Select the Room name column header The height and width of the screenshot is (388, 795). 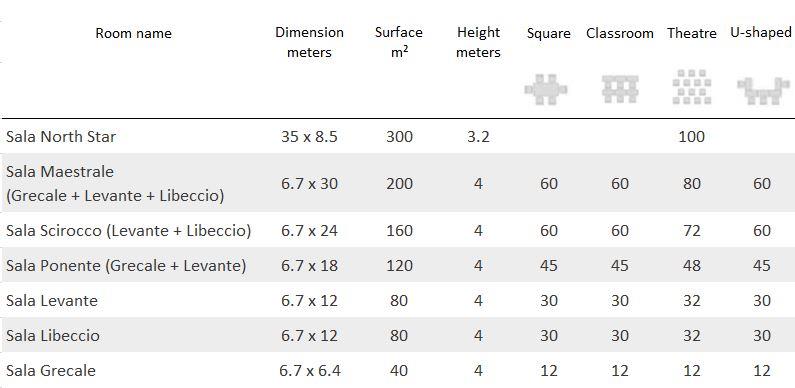[133, 33]
